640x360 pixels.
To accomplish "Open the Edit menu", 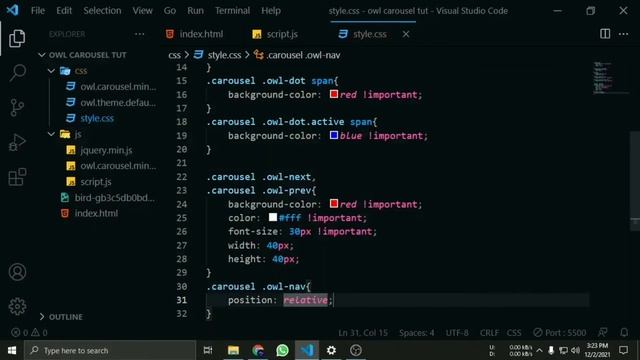I will (x=64, y=10).
